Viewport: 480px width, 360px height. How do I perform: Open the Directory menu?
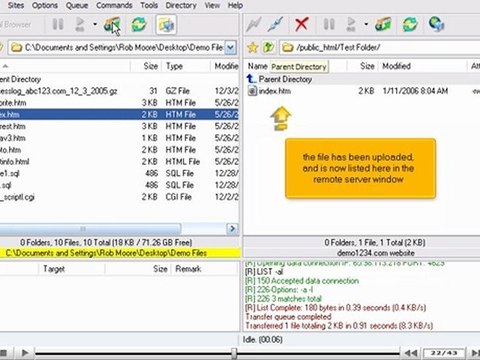(x=181, y=5)
